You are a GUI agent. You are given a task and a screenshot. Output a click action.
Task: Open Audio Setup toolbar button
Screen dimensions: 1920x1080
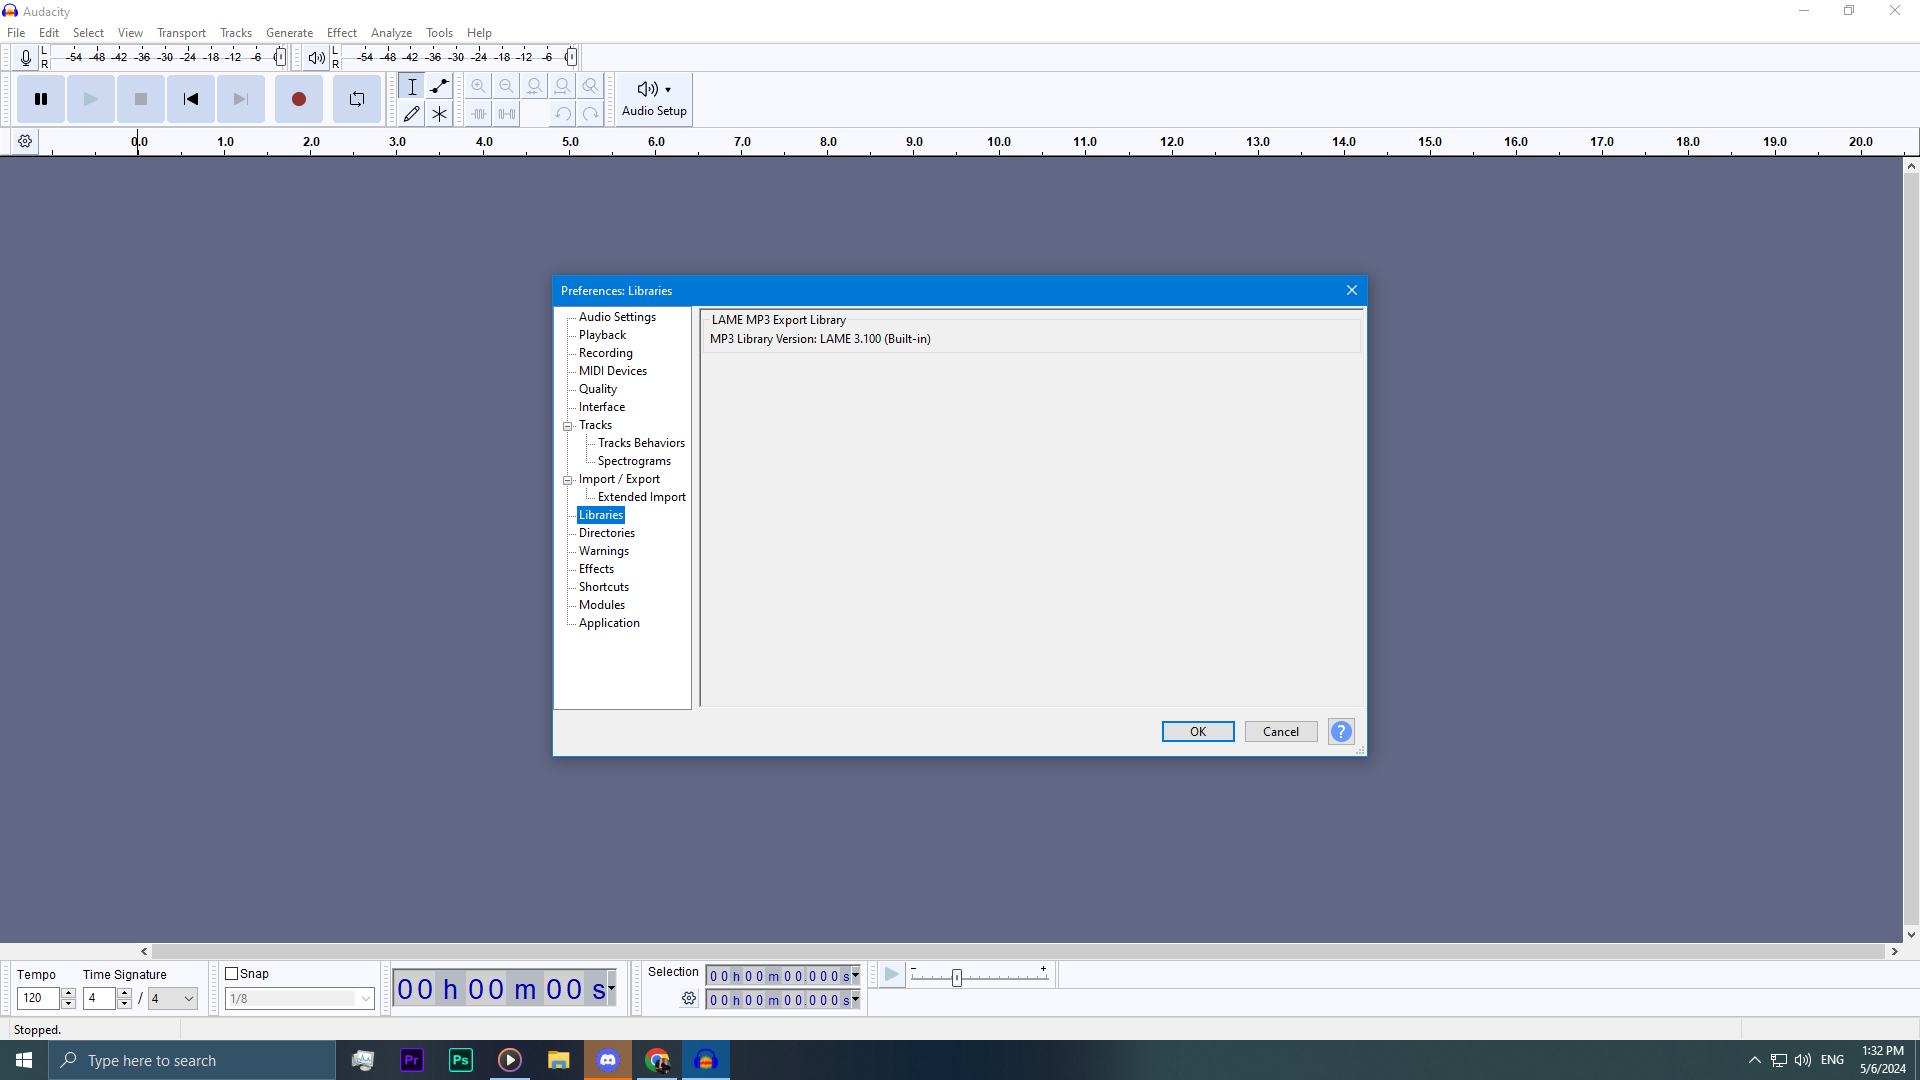654,99
